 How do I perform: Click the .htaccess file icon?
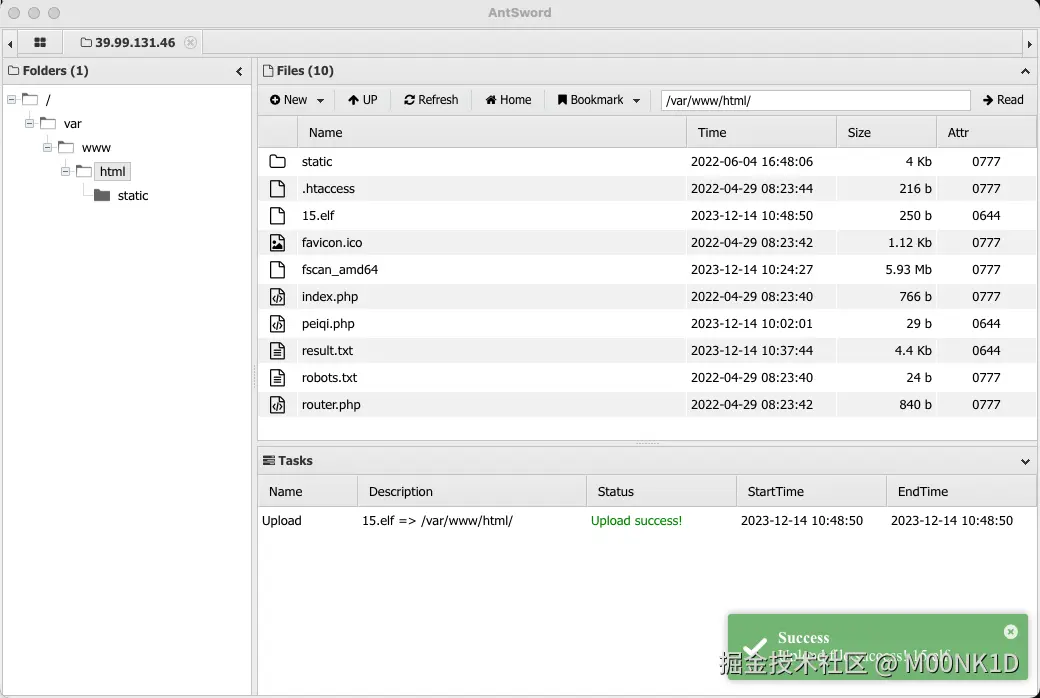coord(277,189)
